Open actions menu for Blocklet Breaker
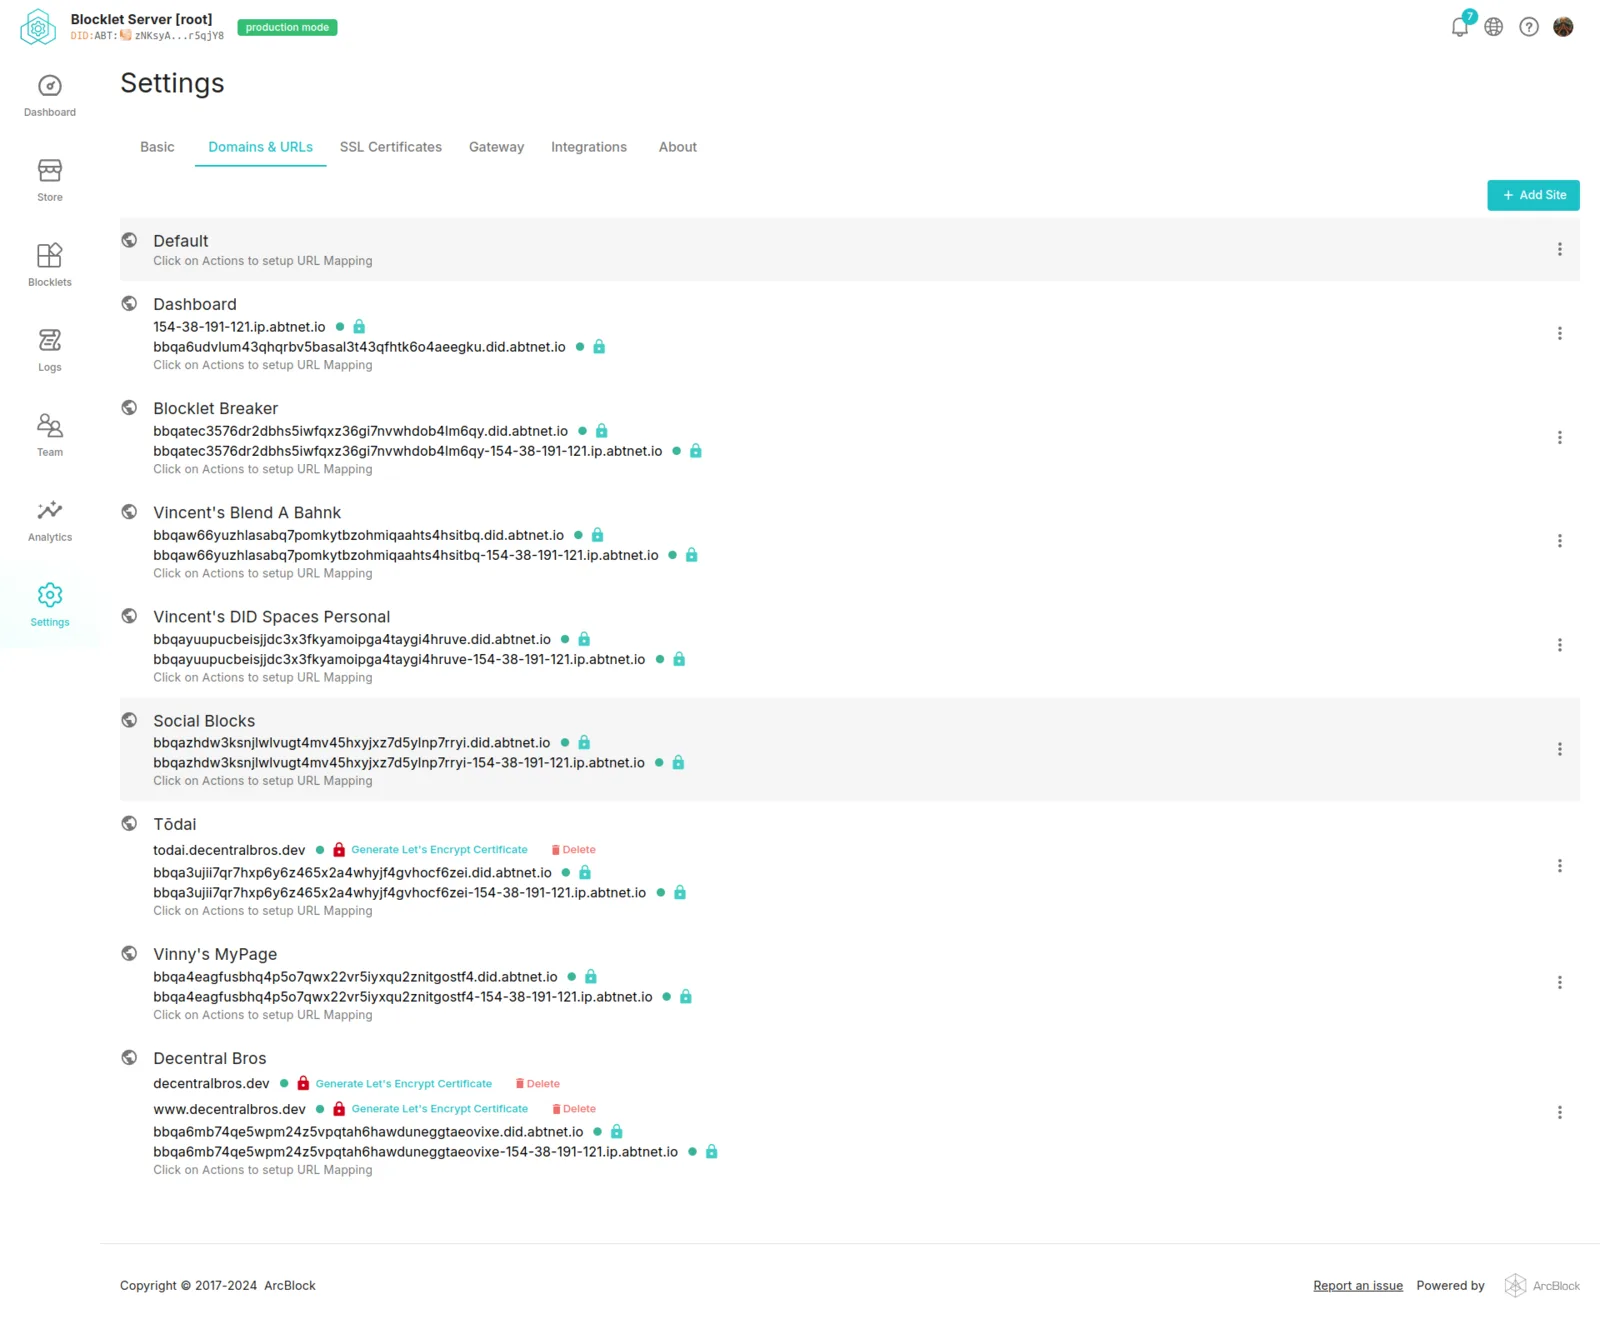 click(1560, 438)
